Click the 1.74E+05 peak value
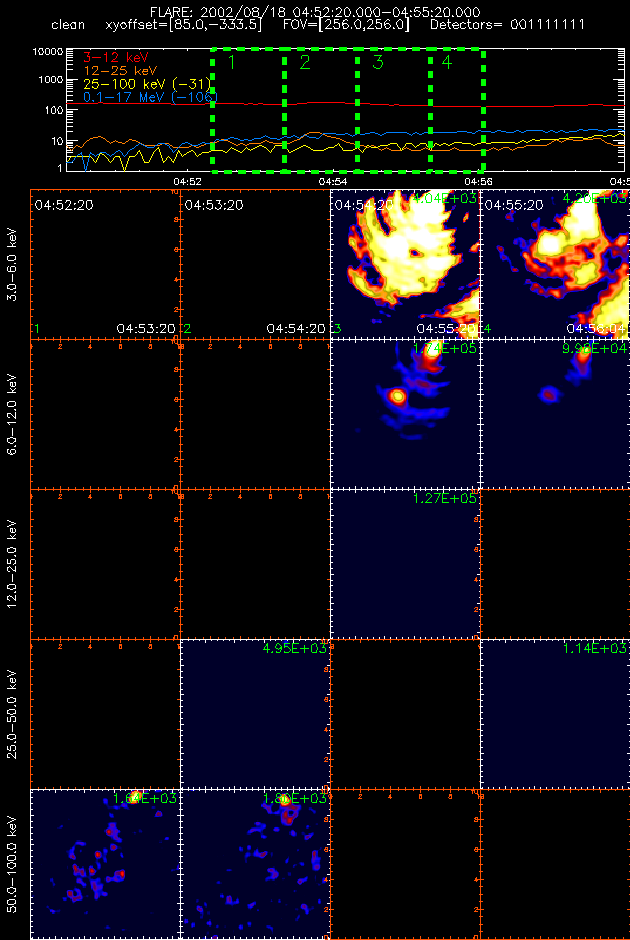The width and height of the screenshot is (630, 940). pyautogui.click(x=445, y=347)
